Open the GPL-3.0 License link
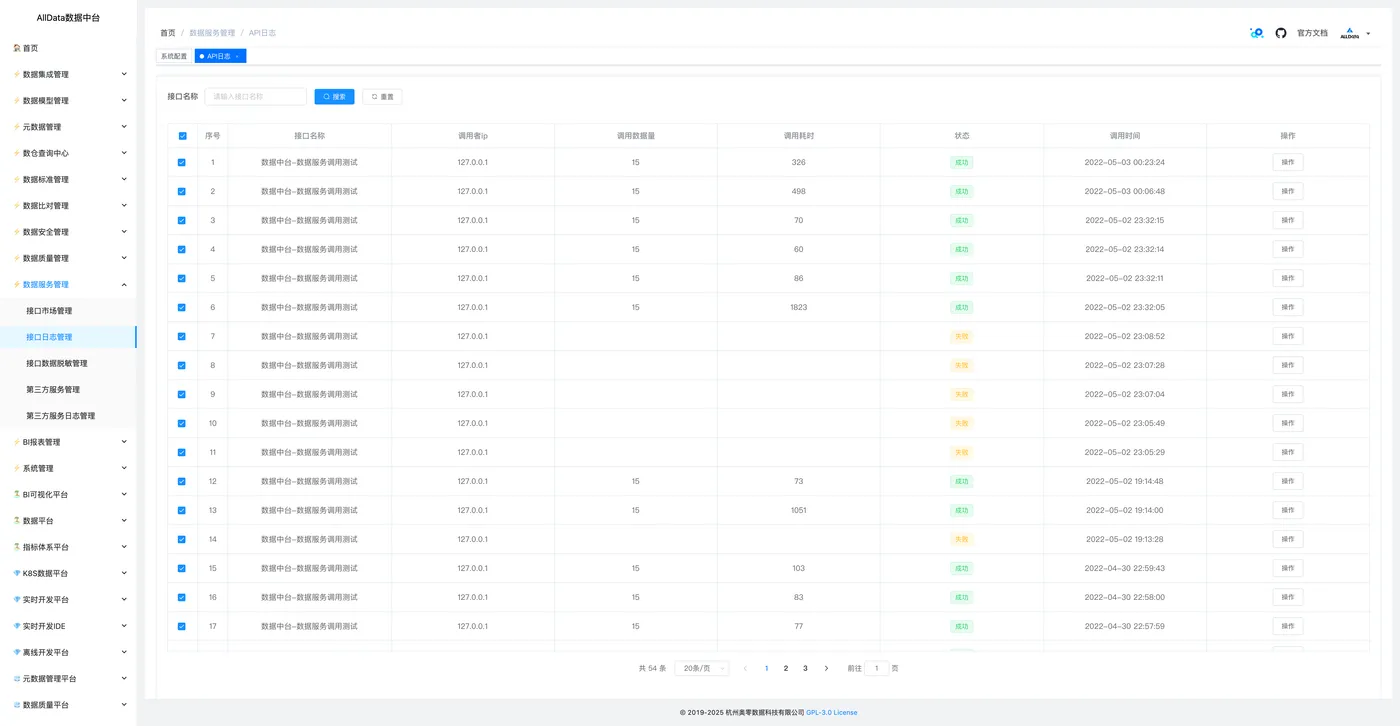 tap(832, 713)
